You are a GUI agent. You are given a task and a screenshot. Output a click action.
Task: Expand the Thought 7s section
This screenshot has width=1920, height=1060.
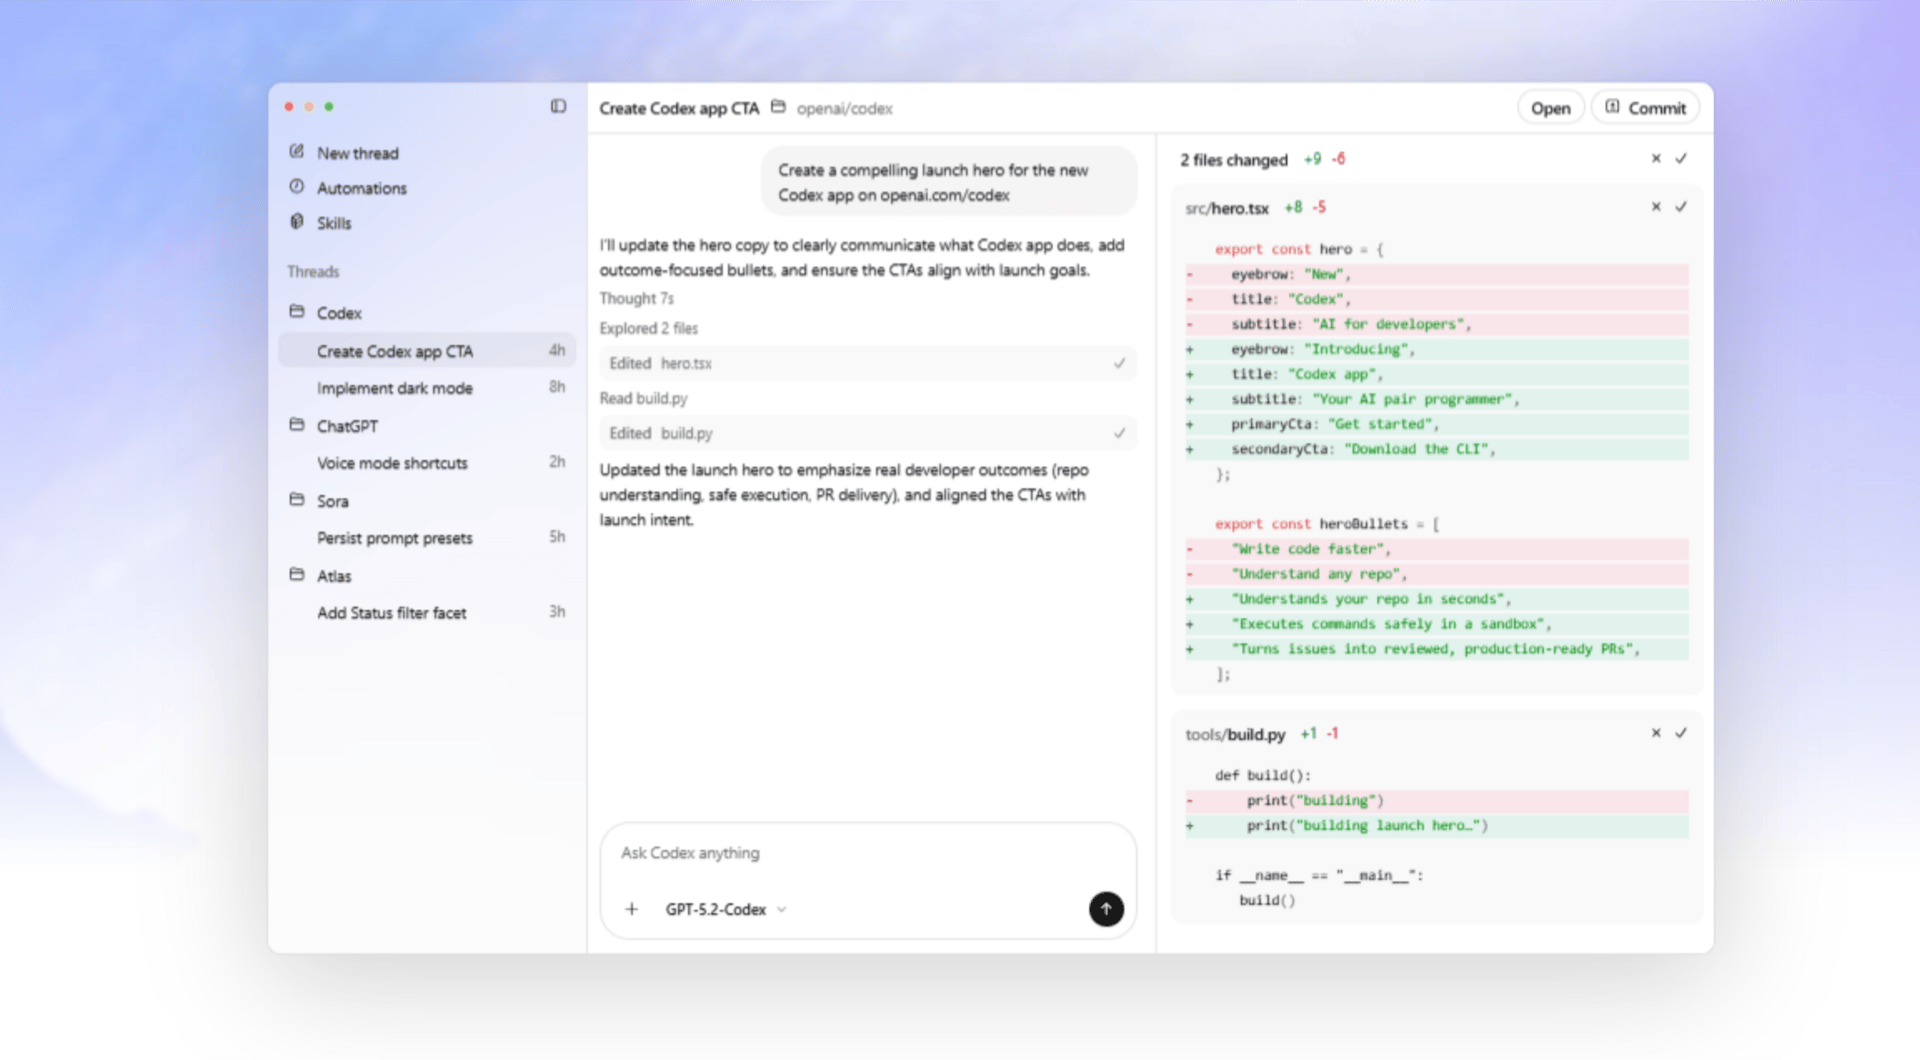click(637, 298)
